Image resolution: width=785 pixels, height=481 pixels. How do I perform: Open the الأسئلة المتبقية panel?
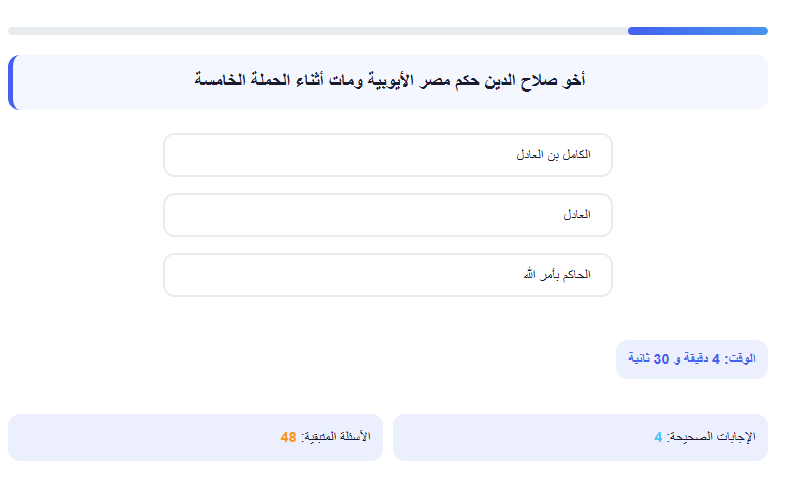coord(195,437)
